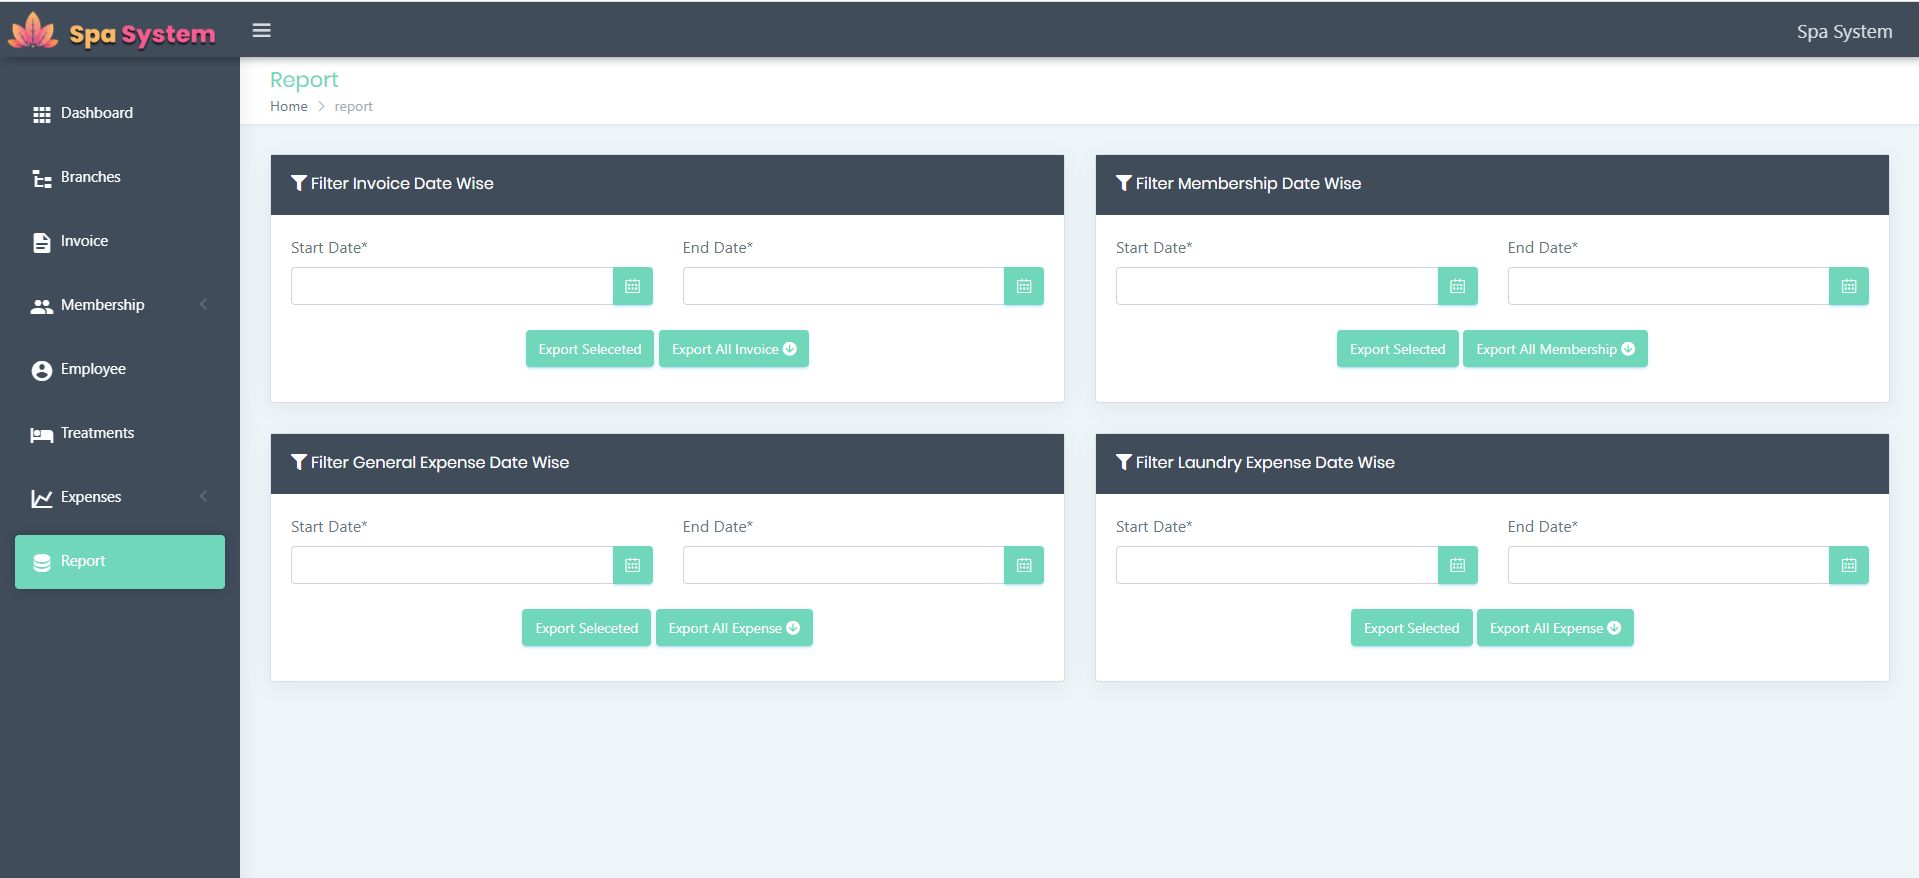
Task: Click the Export All Membership button
Action: click(x=1555, y=349)
